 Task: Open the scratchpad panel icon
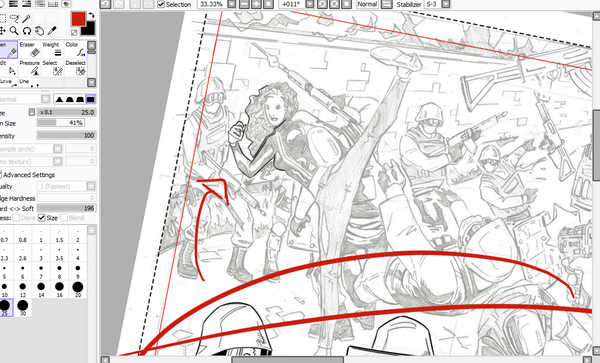[66, 4]
